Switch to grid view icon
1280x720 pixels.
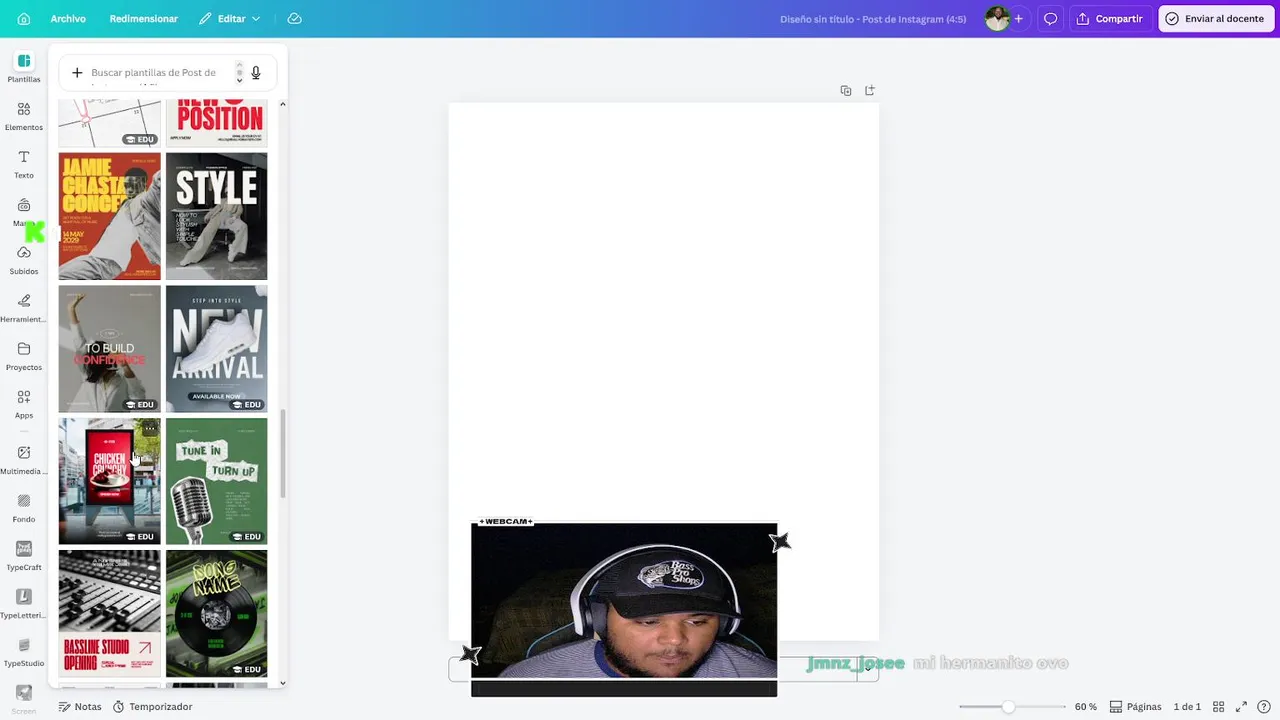[x=1218, y=707]
